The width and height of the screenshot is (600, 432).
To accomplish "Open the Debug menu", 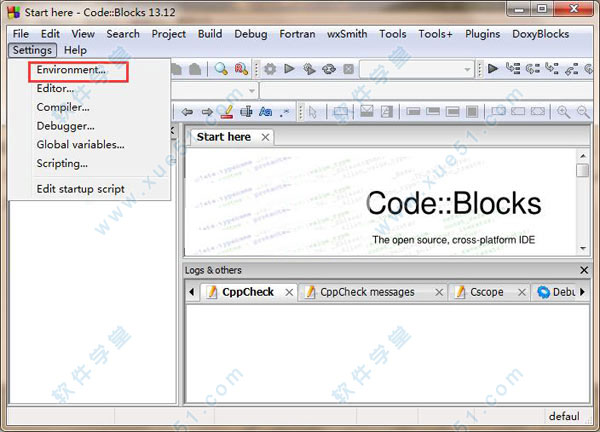I will [251, 34].
